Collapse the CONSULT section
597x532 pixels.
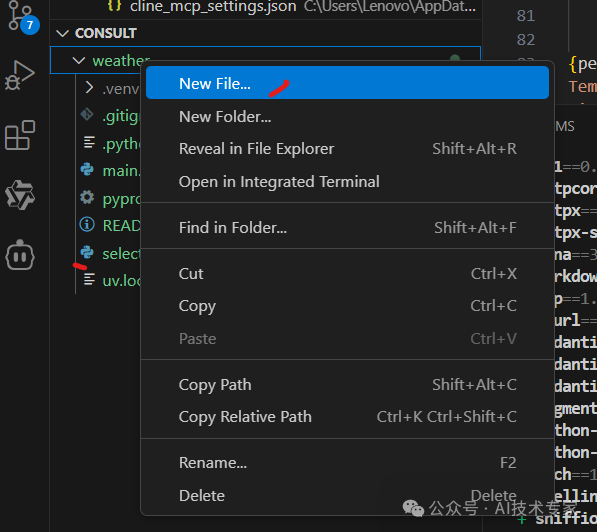[x=62, y=34]
